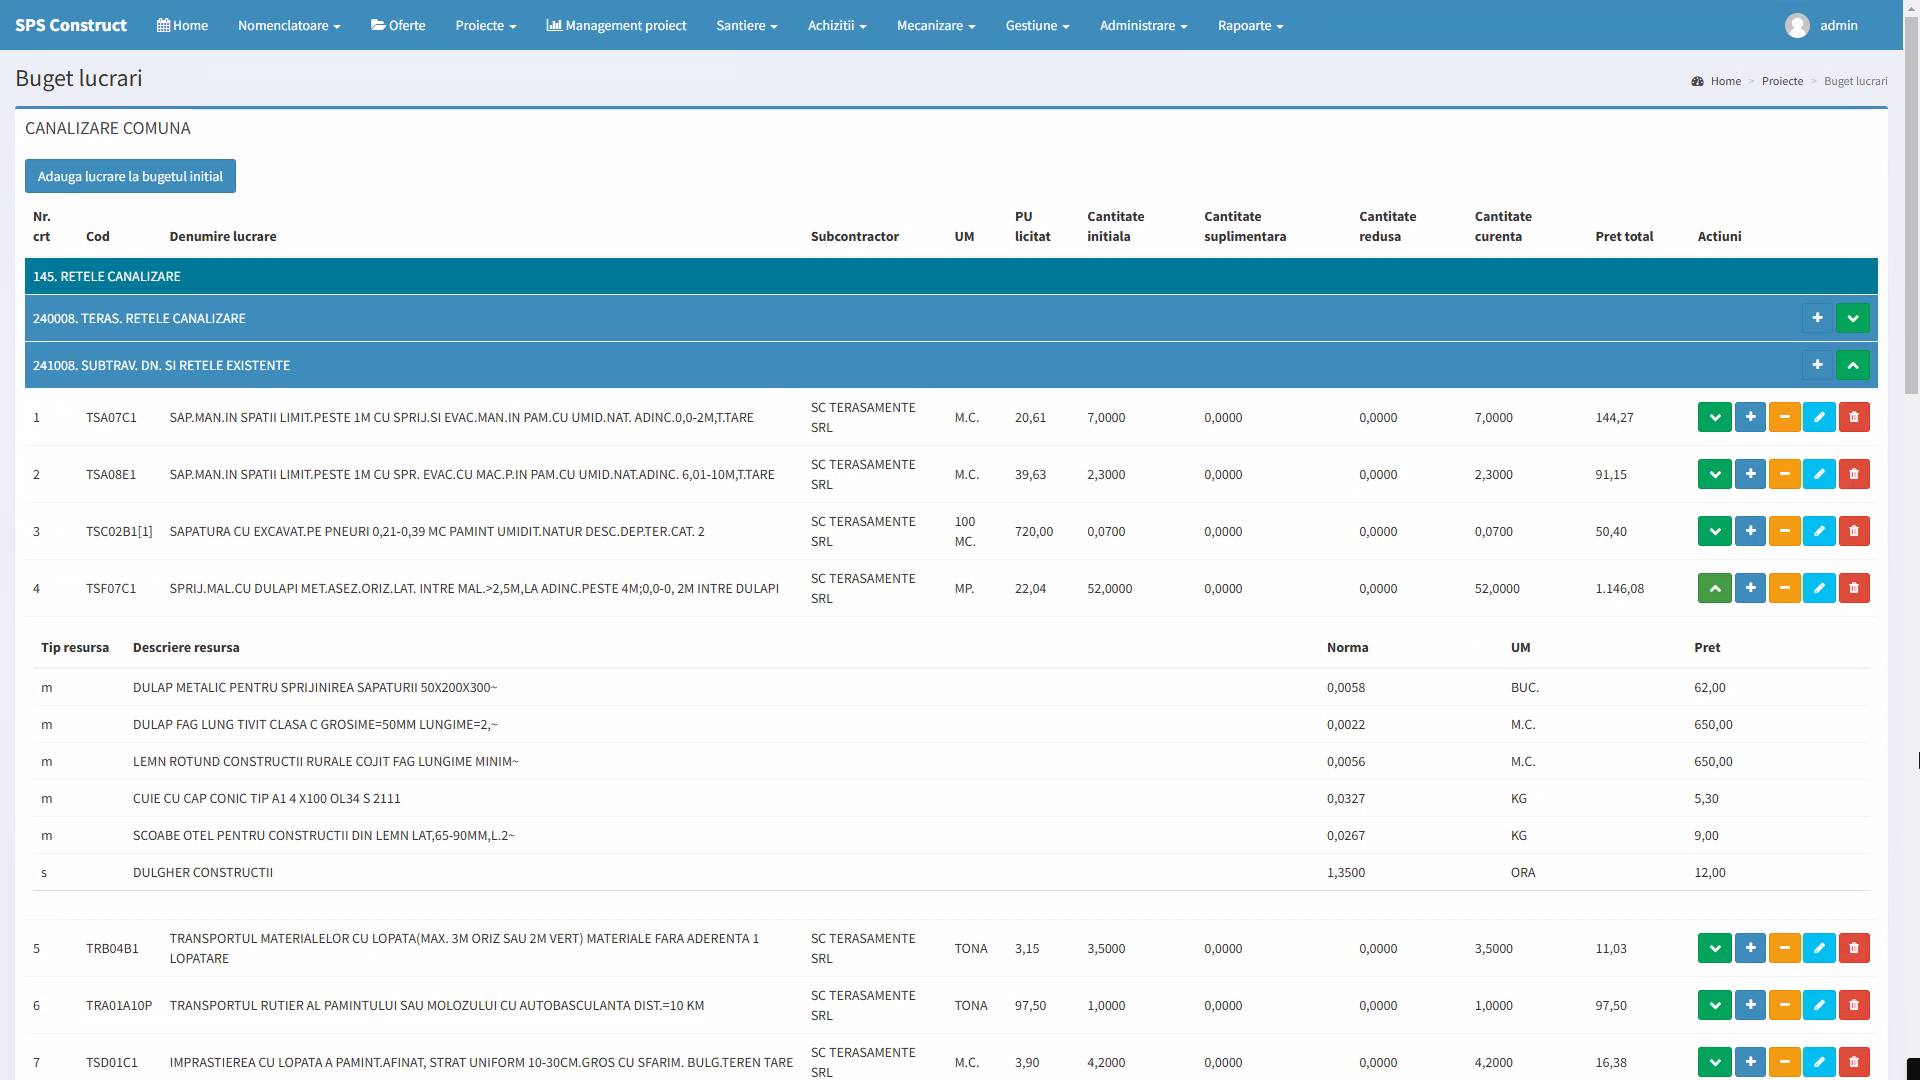Edit row 2 TSA08E1 with pencil icon
The image size is (1920, 1080).
pos(1819,475)
